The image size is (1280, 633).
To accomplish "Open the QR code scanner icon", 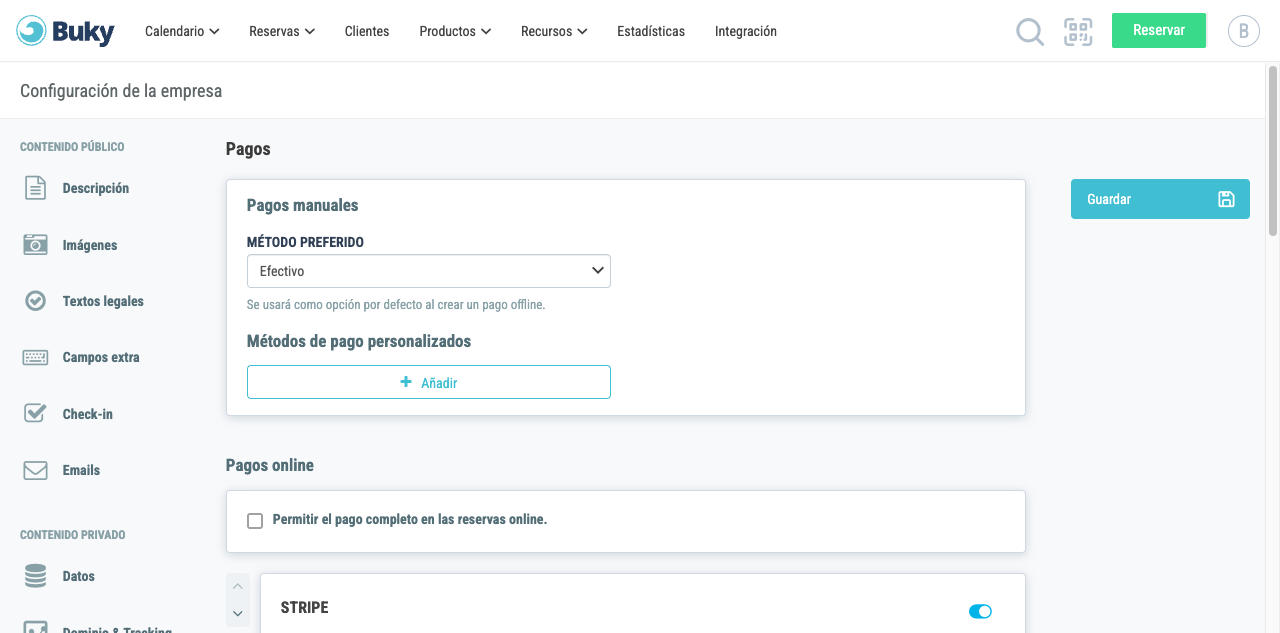I will [1078, 32].
